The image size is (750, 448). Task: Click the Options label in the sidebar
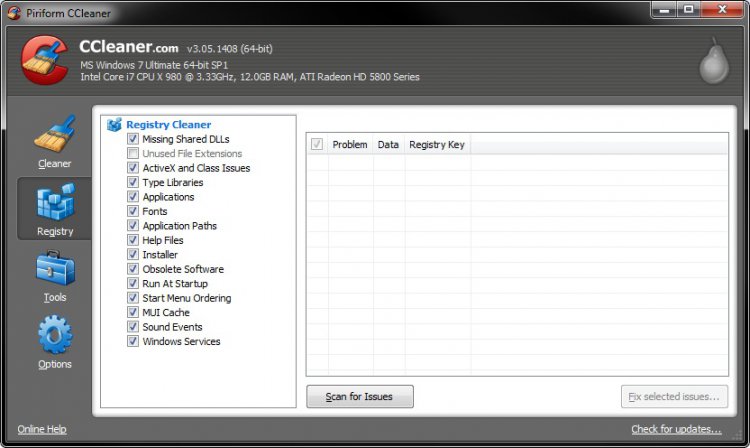(55, 364)
